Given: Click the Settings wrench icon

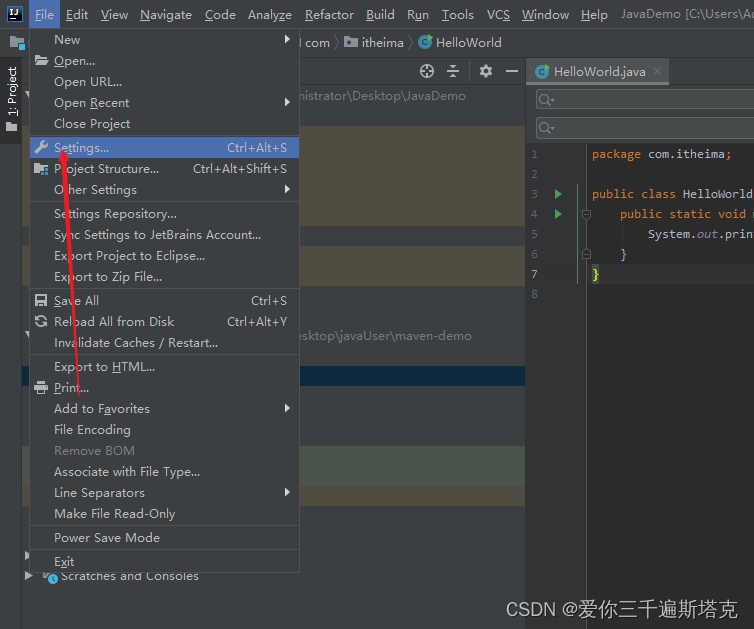Looking at the screenshot, I should pyautogui.click(x=41, y=148).
